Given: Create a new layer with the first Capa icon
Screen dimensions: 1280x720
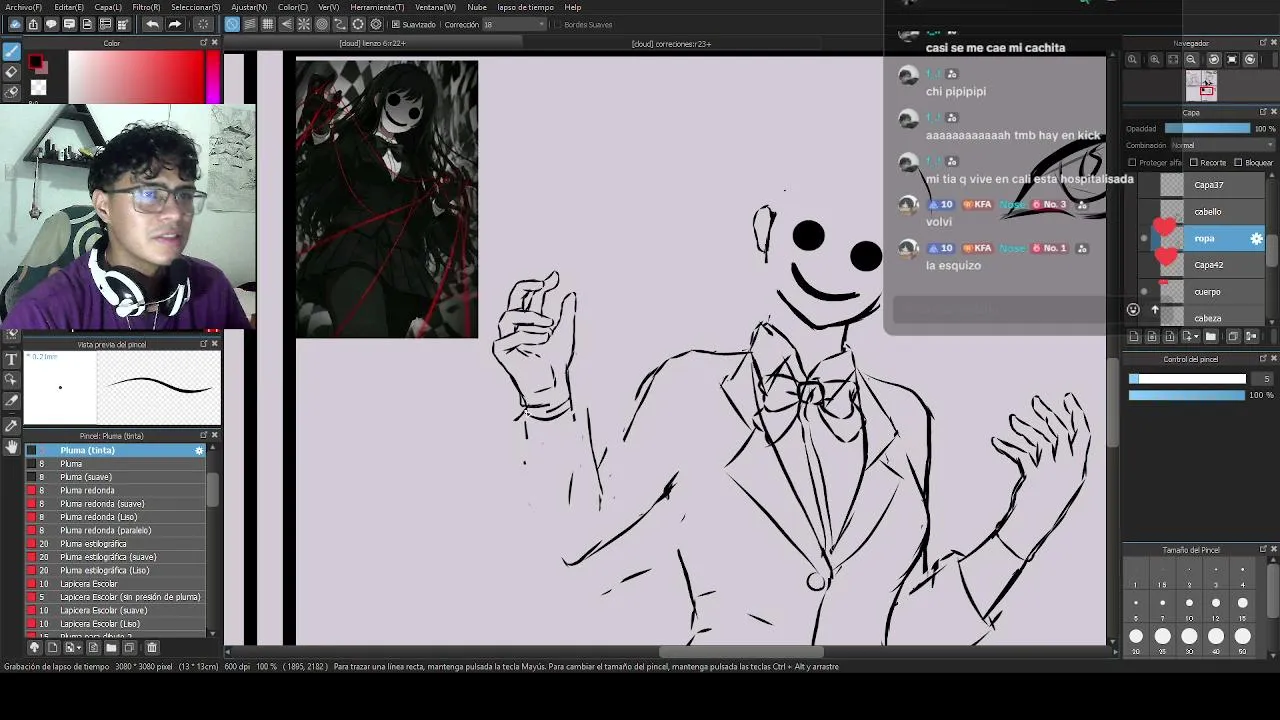Looking at the screenshot, I should click(x=1133, y=337).
